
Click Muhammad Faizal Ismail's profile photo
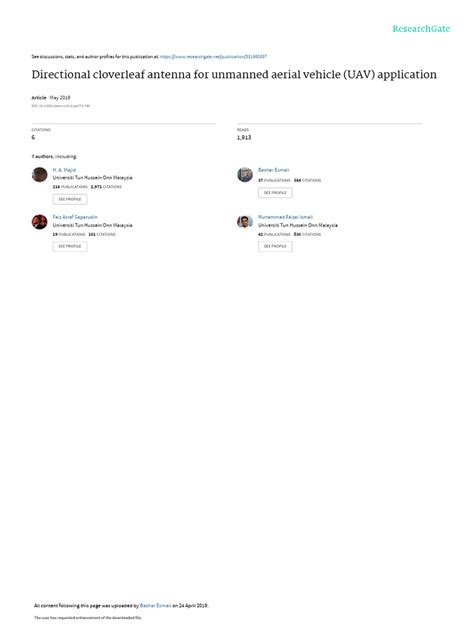pyautogui.click(x=245, y=222)
